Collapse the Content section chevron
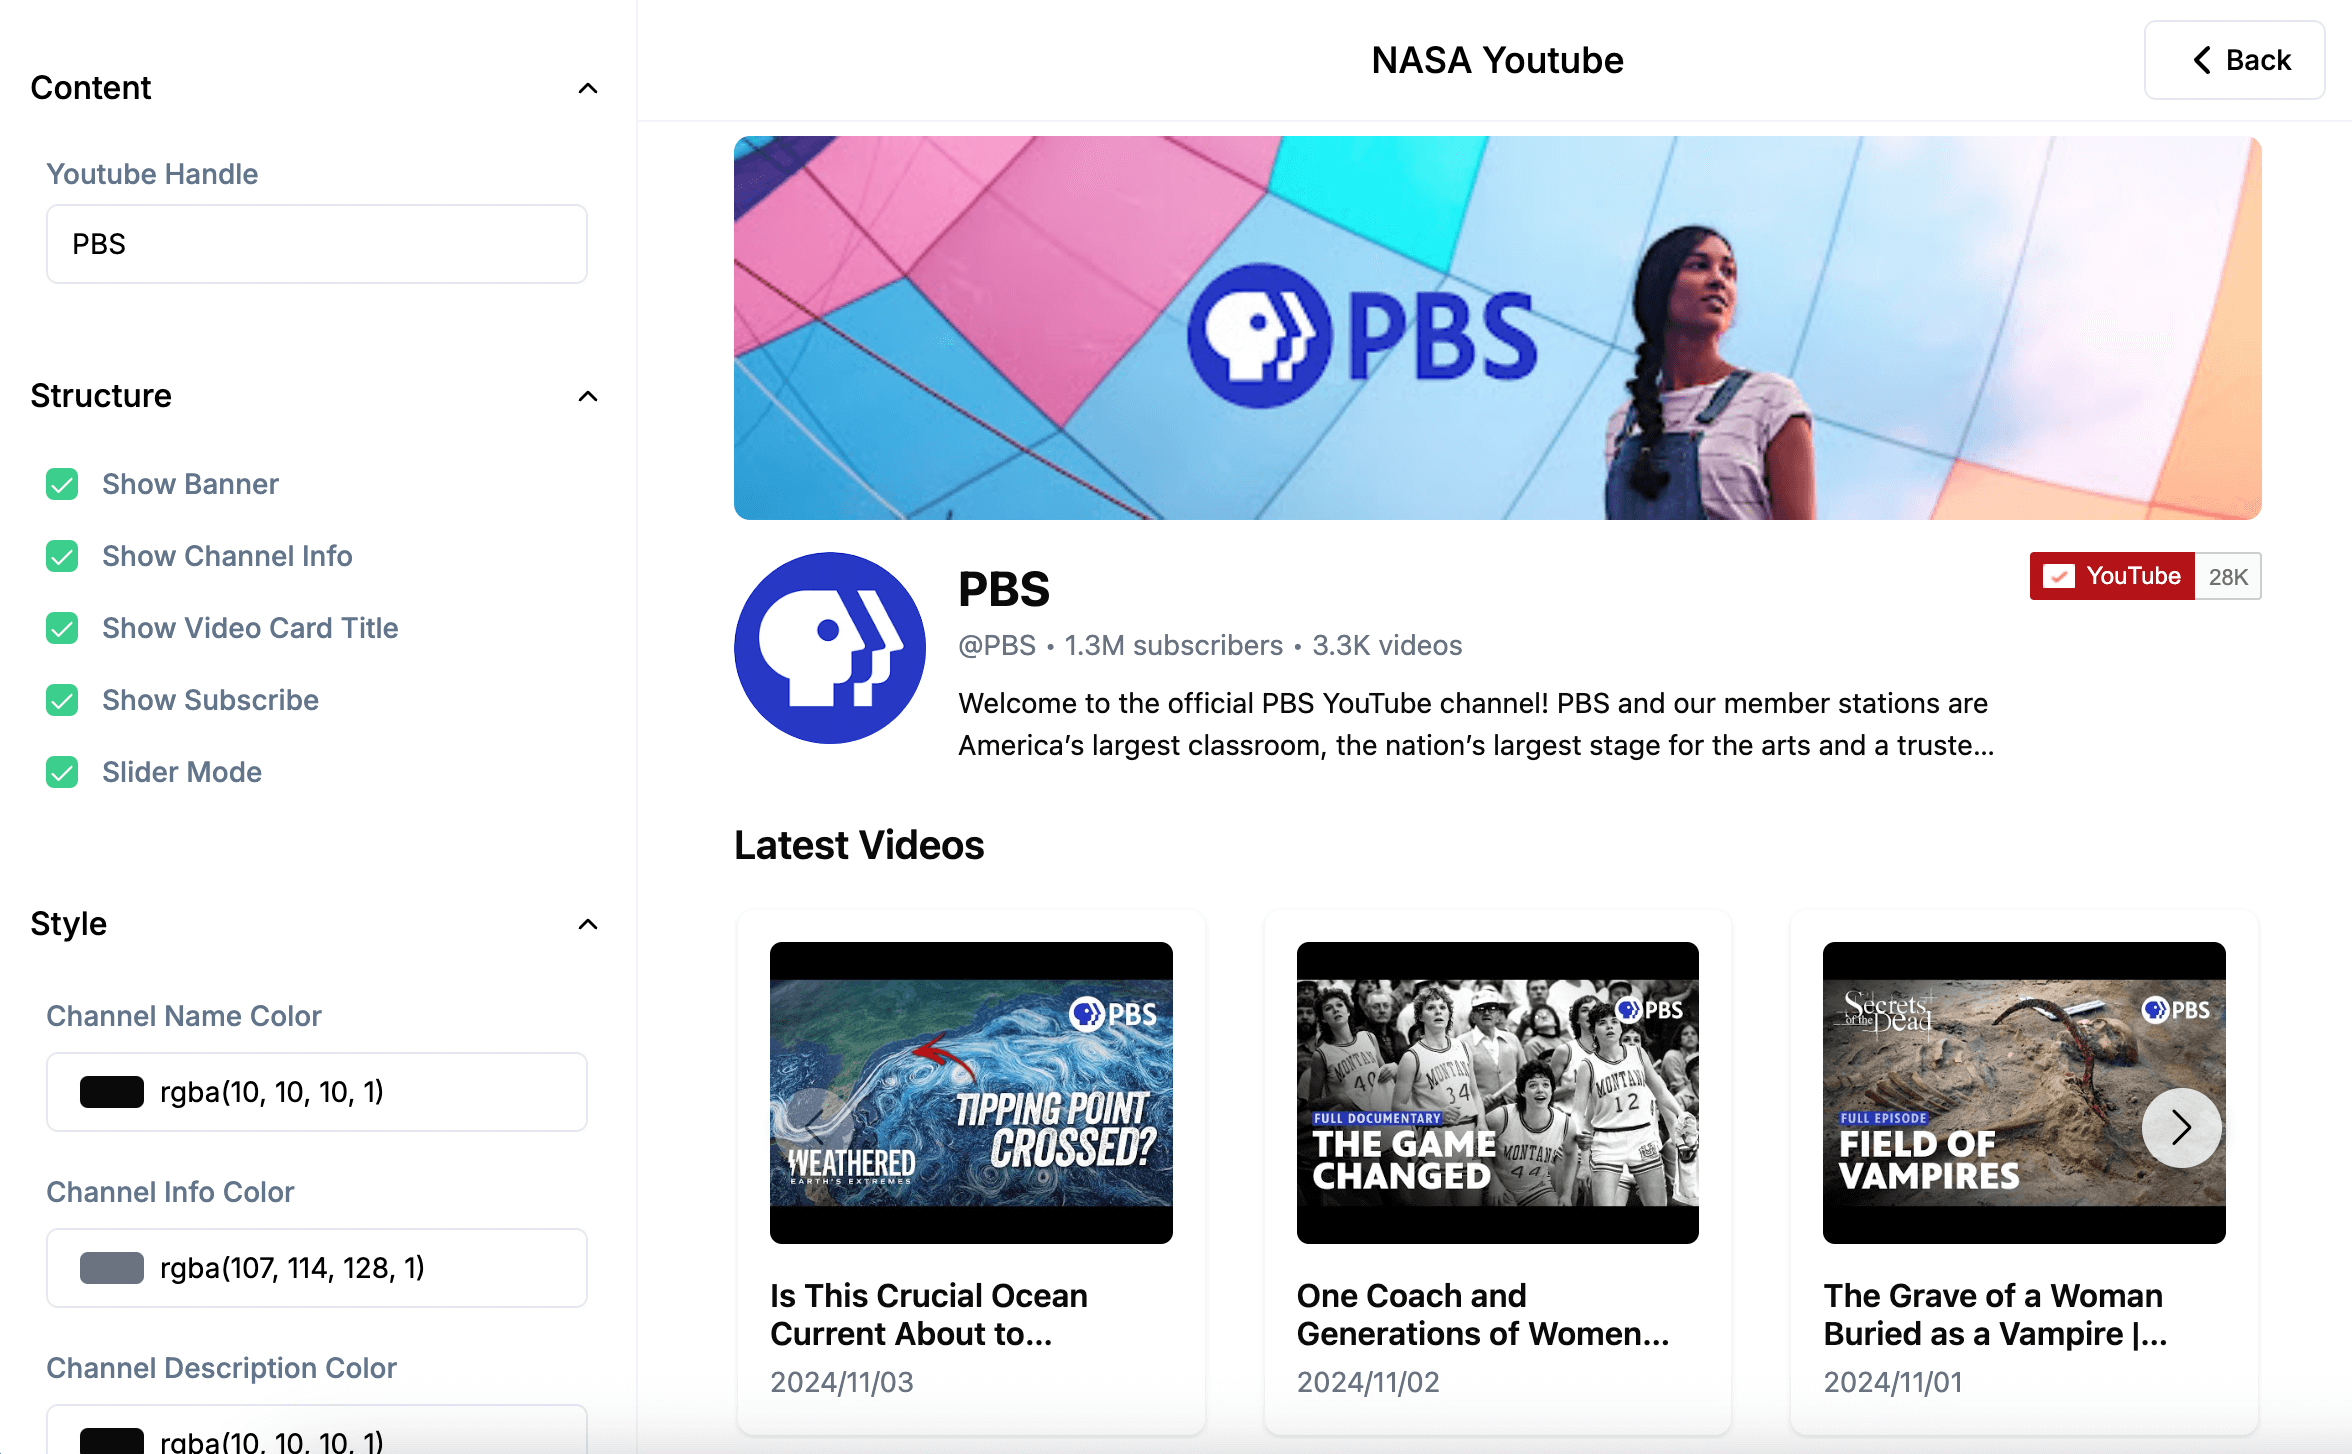The height and width of the screenshot is (1454, 2352). (x=588, y=88)
